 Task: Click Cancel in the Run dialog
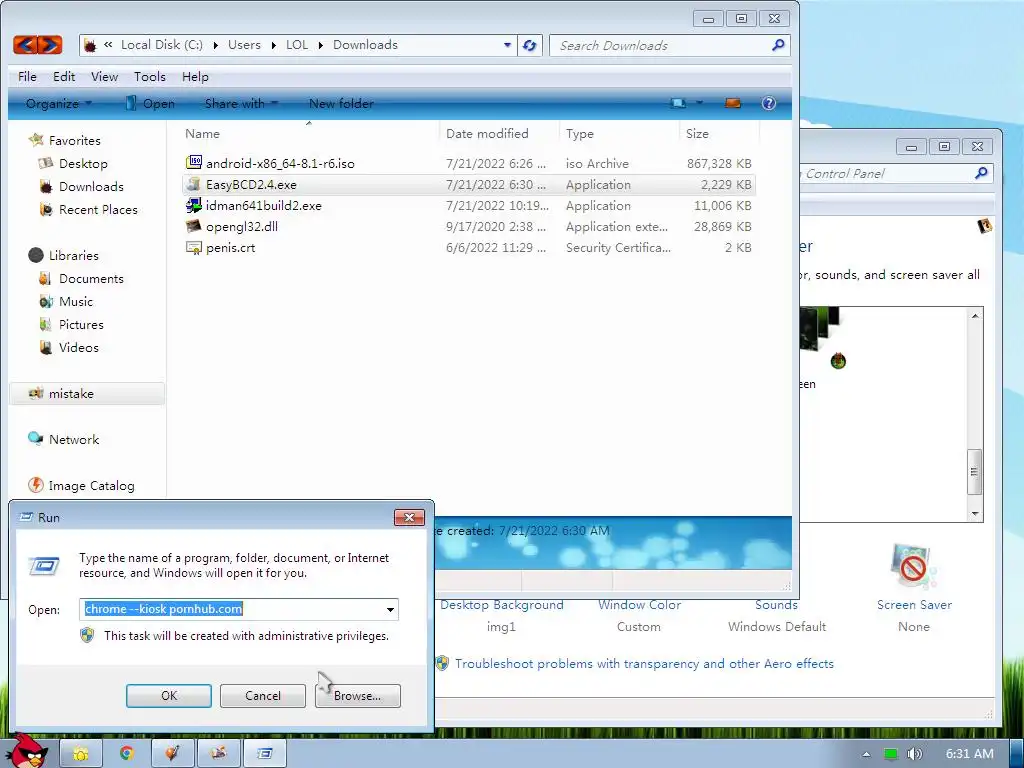pos(263,696)
